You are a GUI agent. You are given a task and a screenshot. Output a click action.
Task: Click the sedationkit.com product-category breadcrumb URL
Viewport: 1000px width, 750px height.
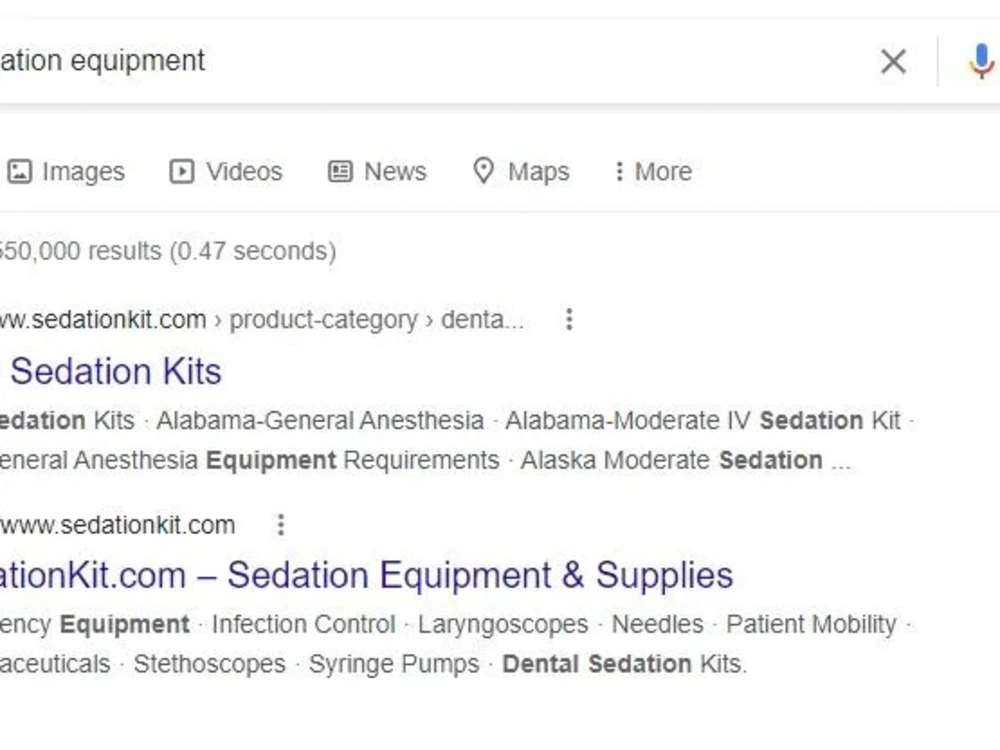click(261, 320)
